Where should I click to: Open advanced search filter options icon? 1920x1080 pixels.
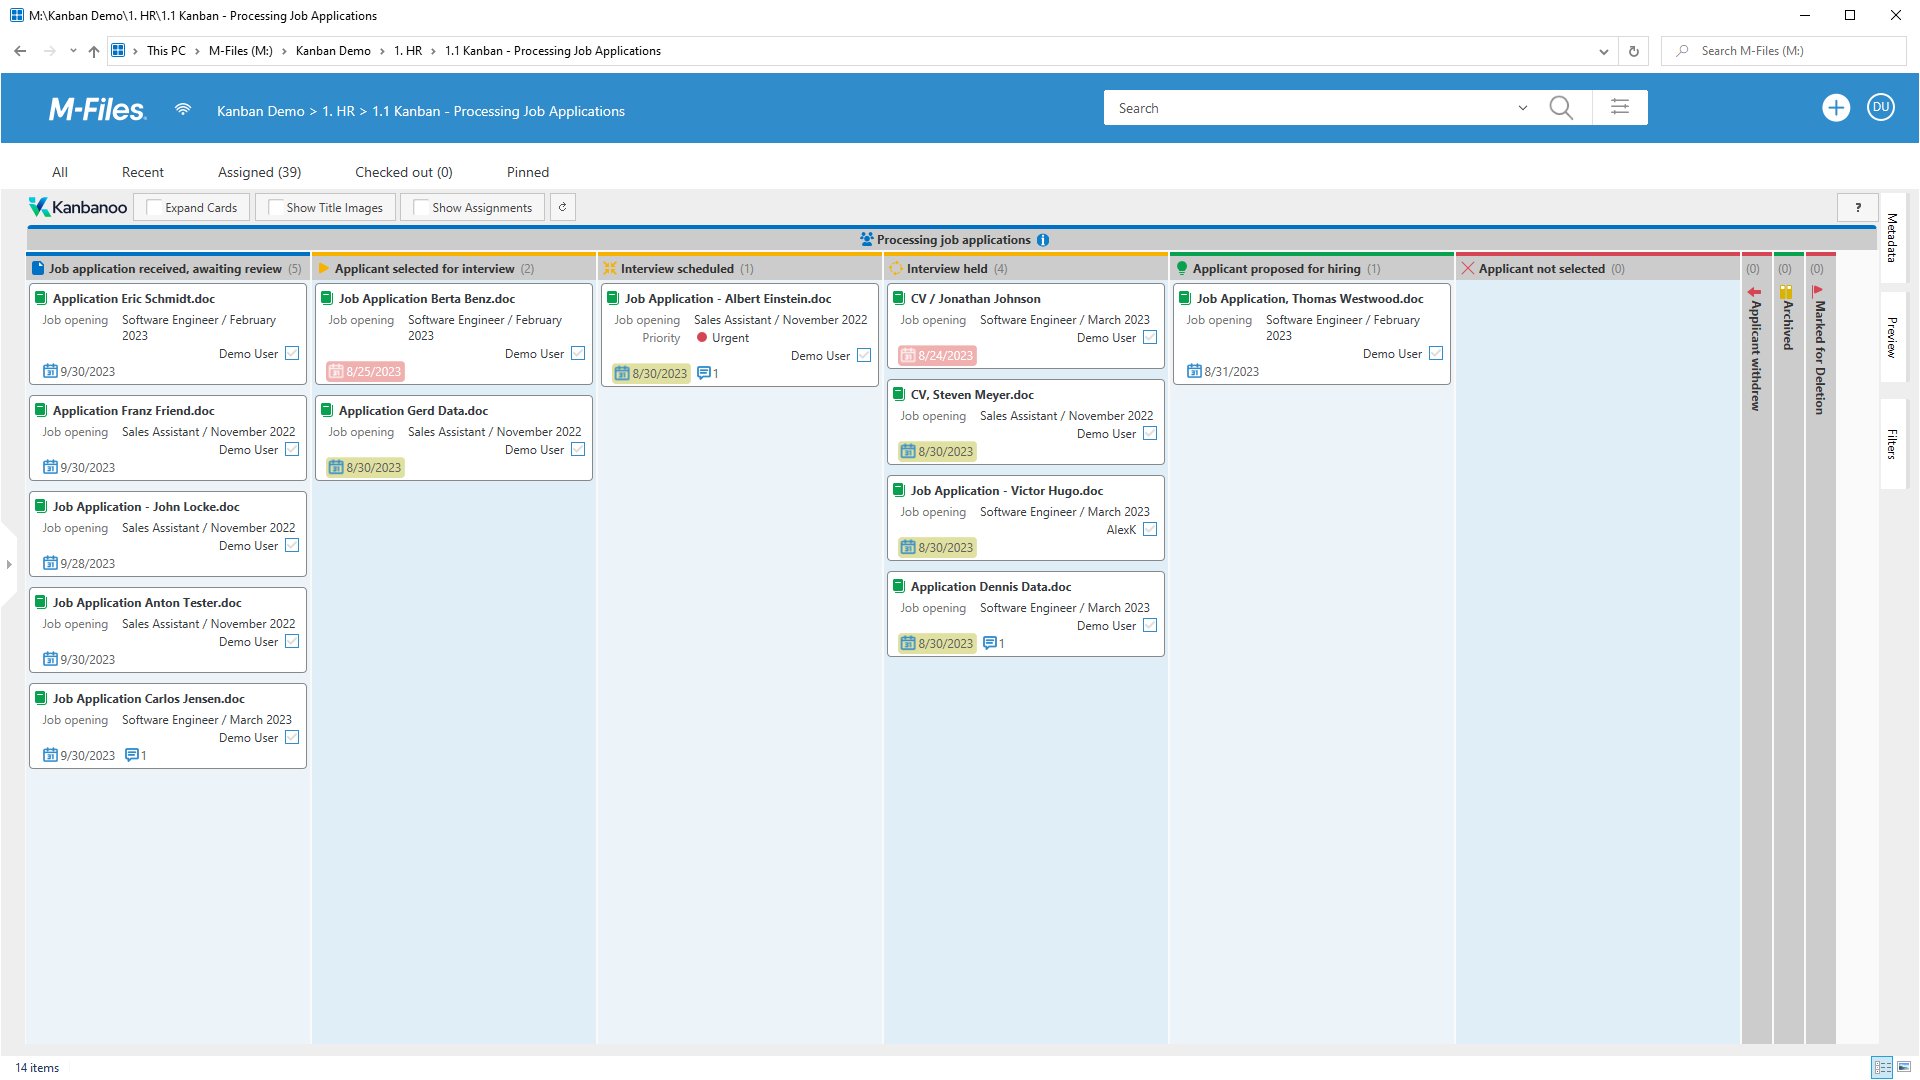coord(1620,107)
